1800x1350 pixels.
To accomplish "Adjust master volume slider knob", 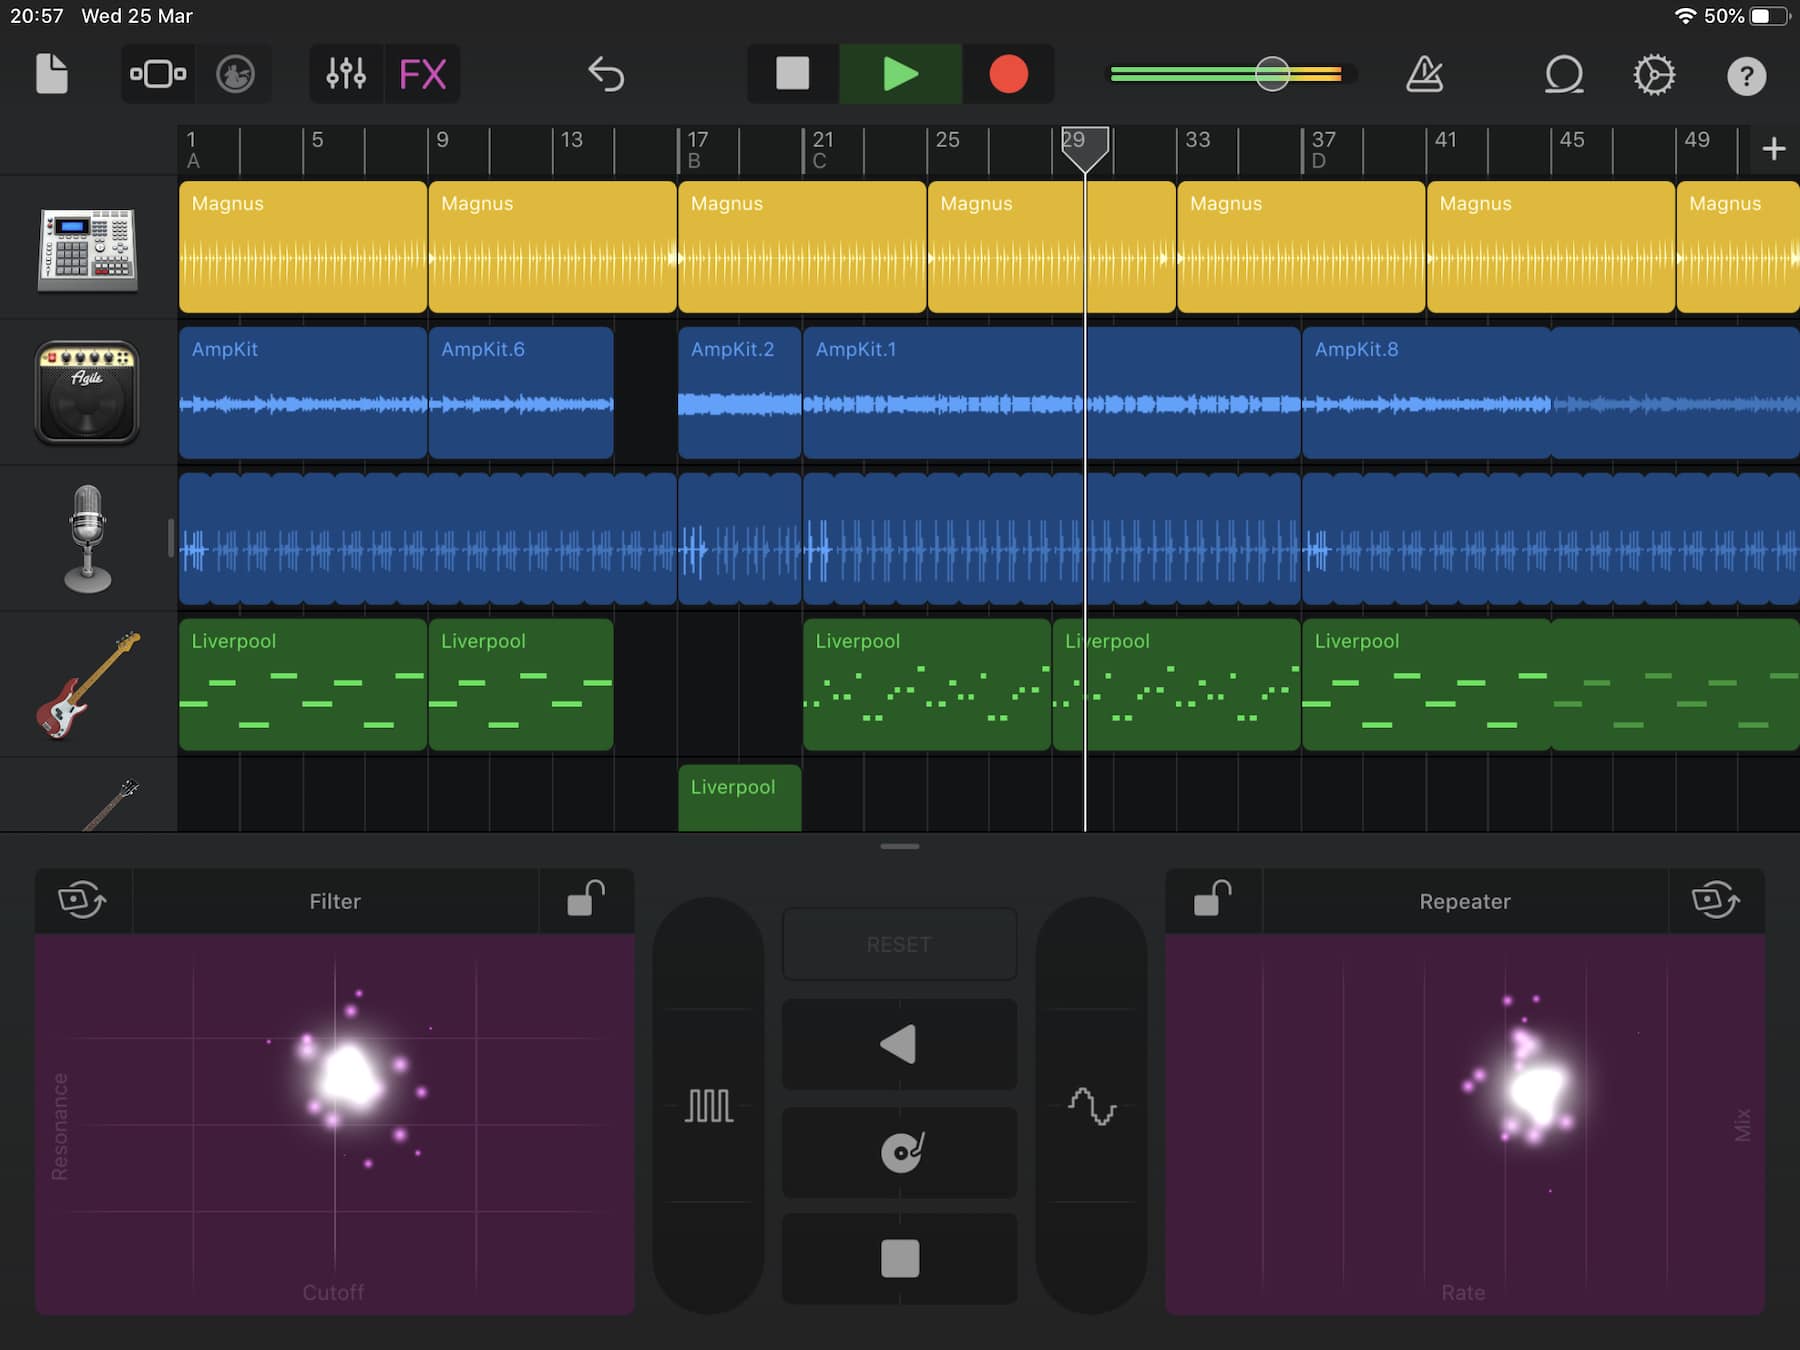I will click(1272, 74).
